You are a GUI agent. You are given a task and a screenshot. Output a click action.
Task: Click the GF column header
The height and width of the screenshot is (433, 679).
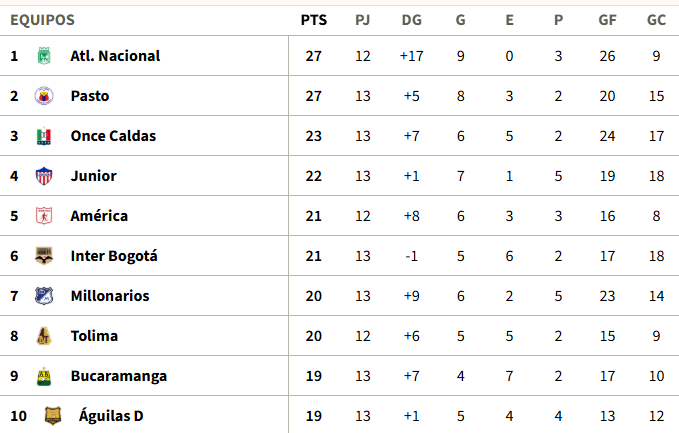pyautogui.click(x=607, y=19)
